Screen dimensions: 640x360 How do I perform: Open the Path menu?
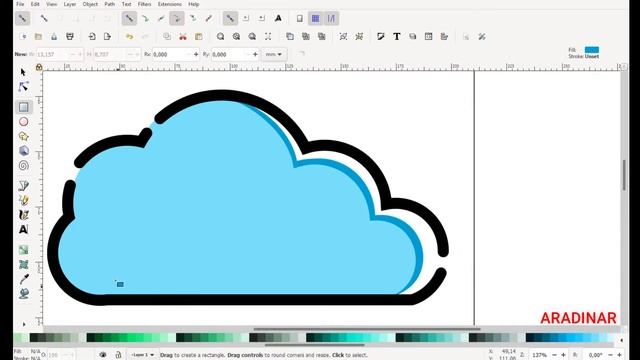[109, 4]
